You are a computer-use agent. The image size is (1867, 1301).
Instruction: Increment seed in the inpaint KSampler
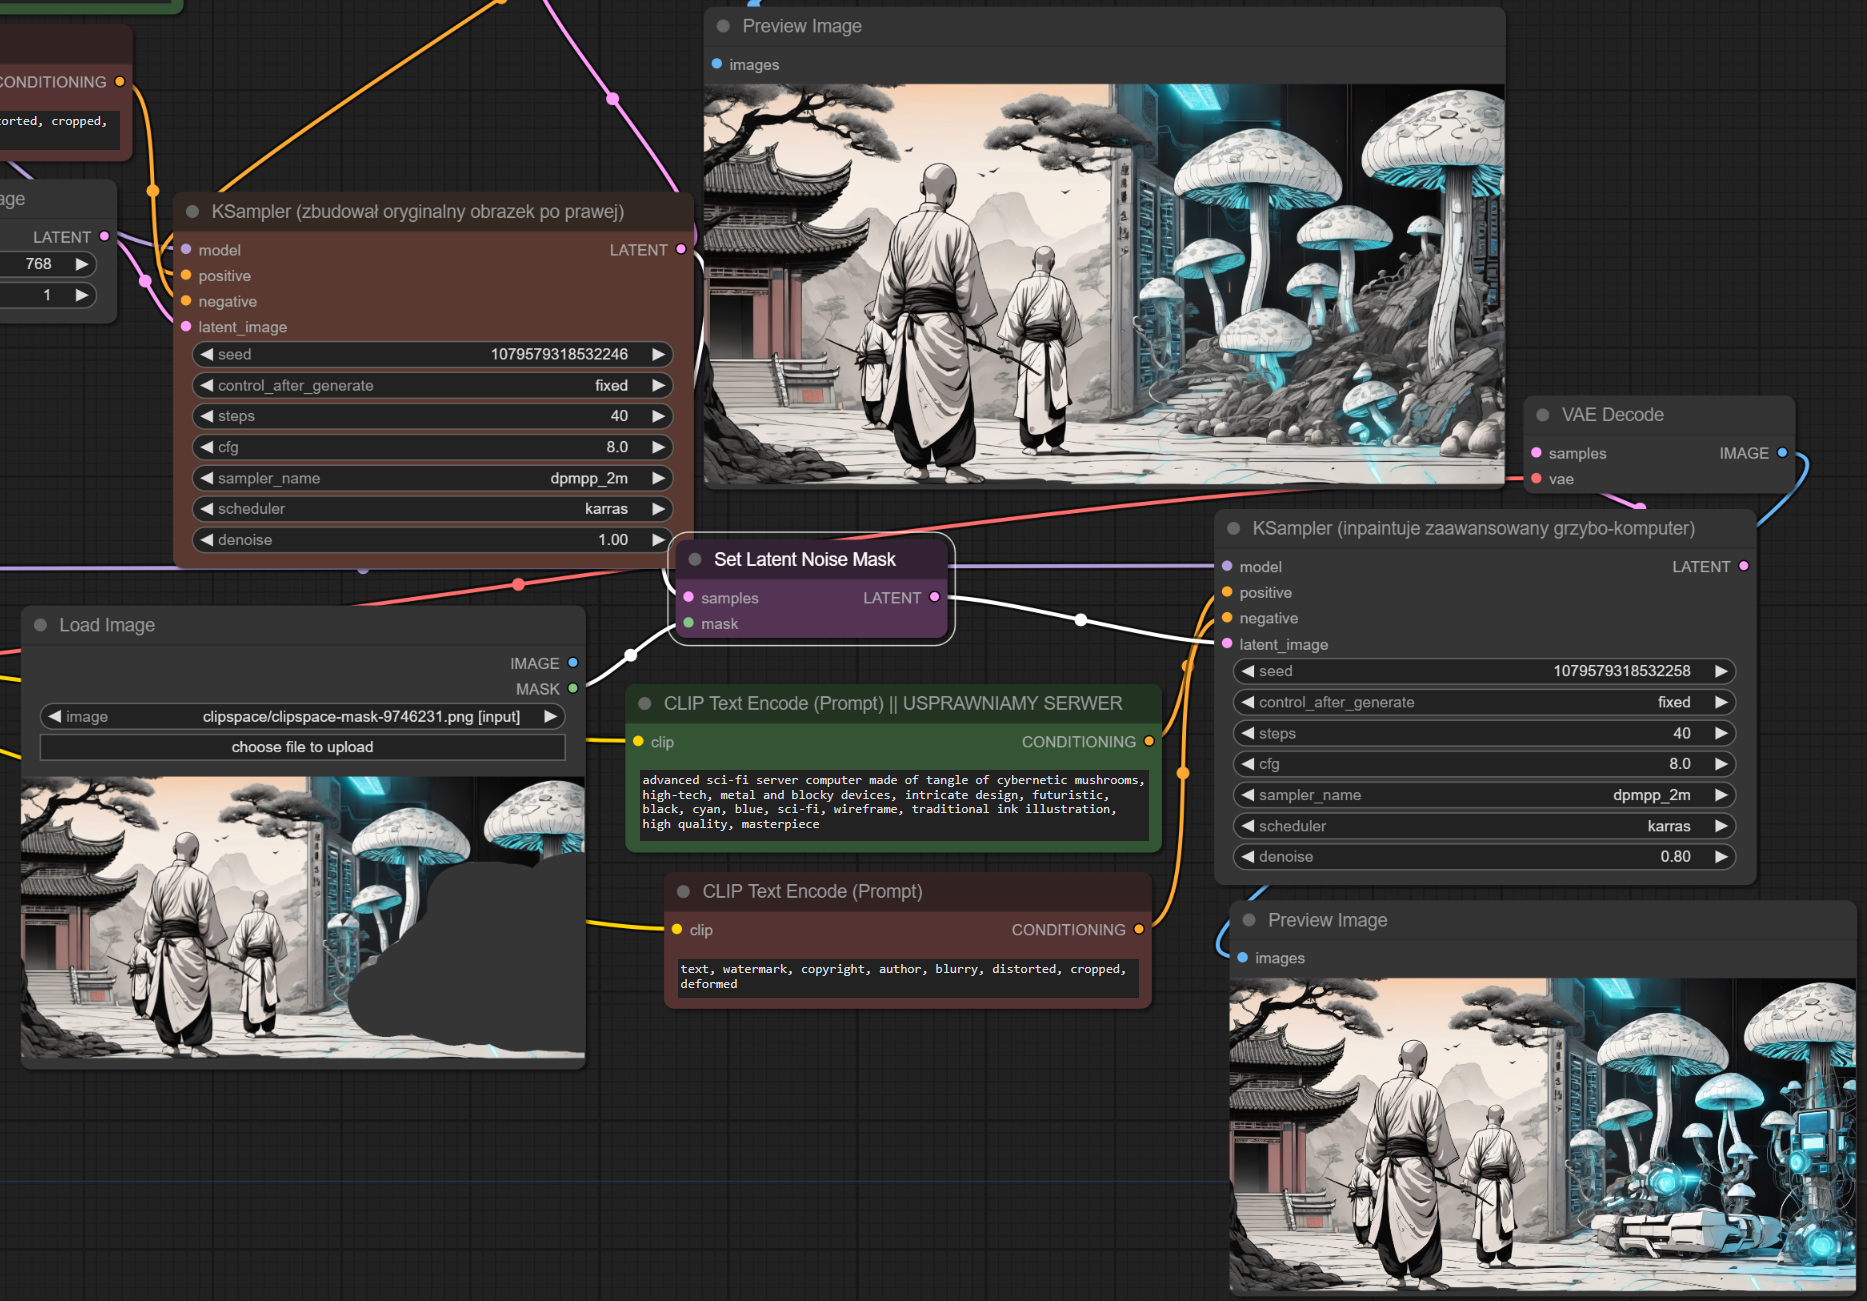tap(1720, 671)
